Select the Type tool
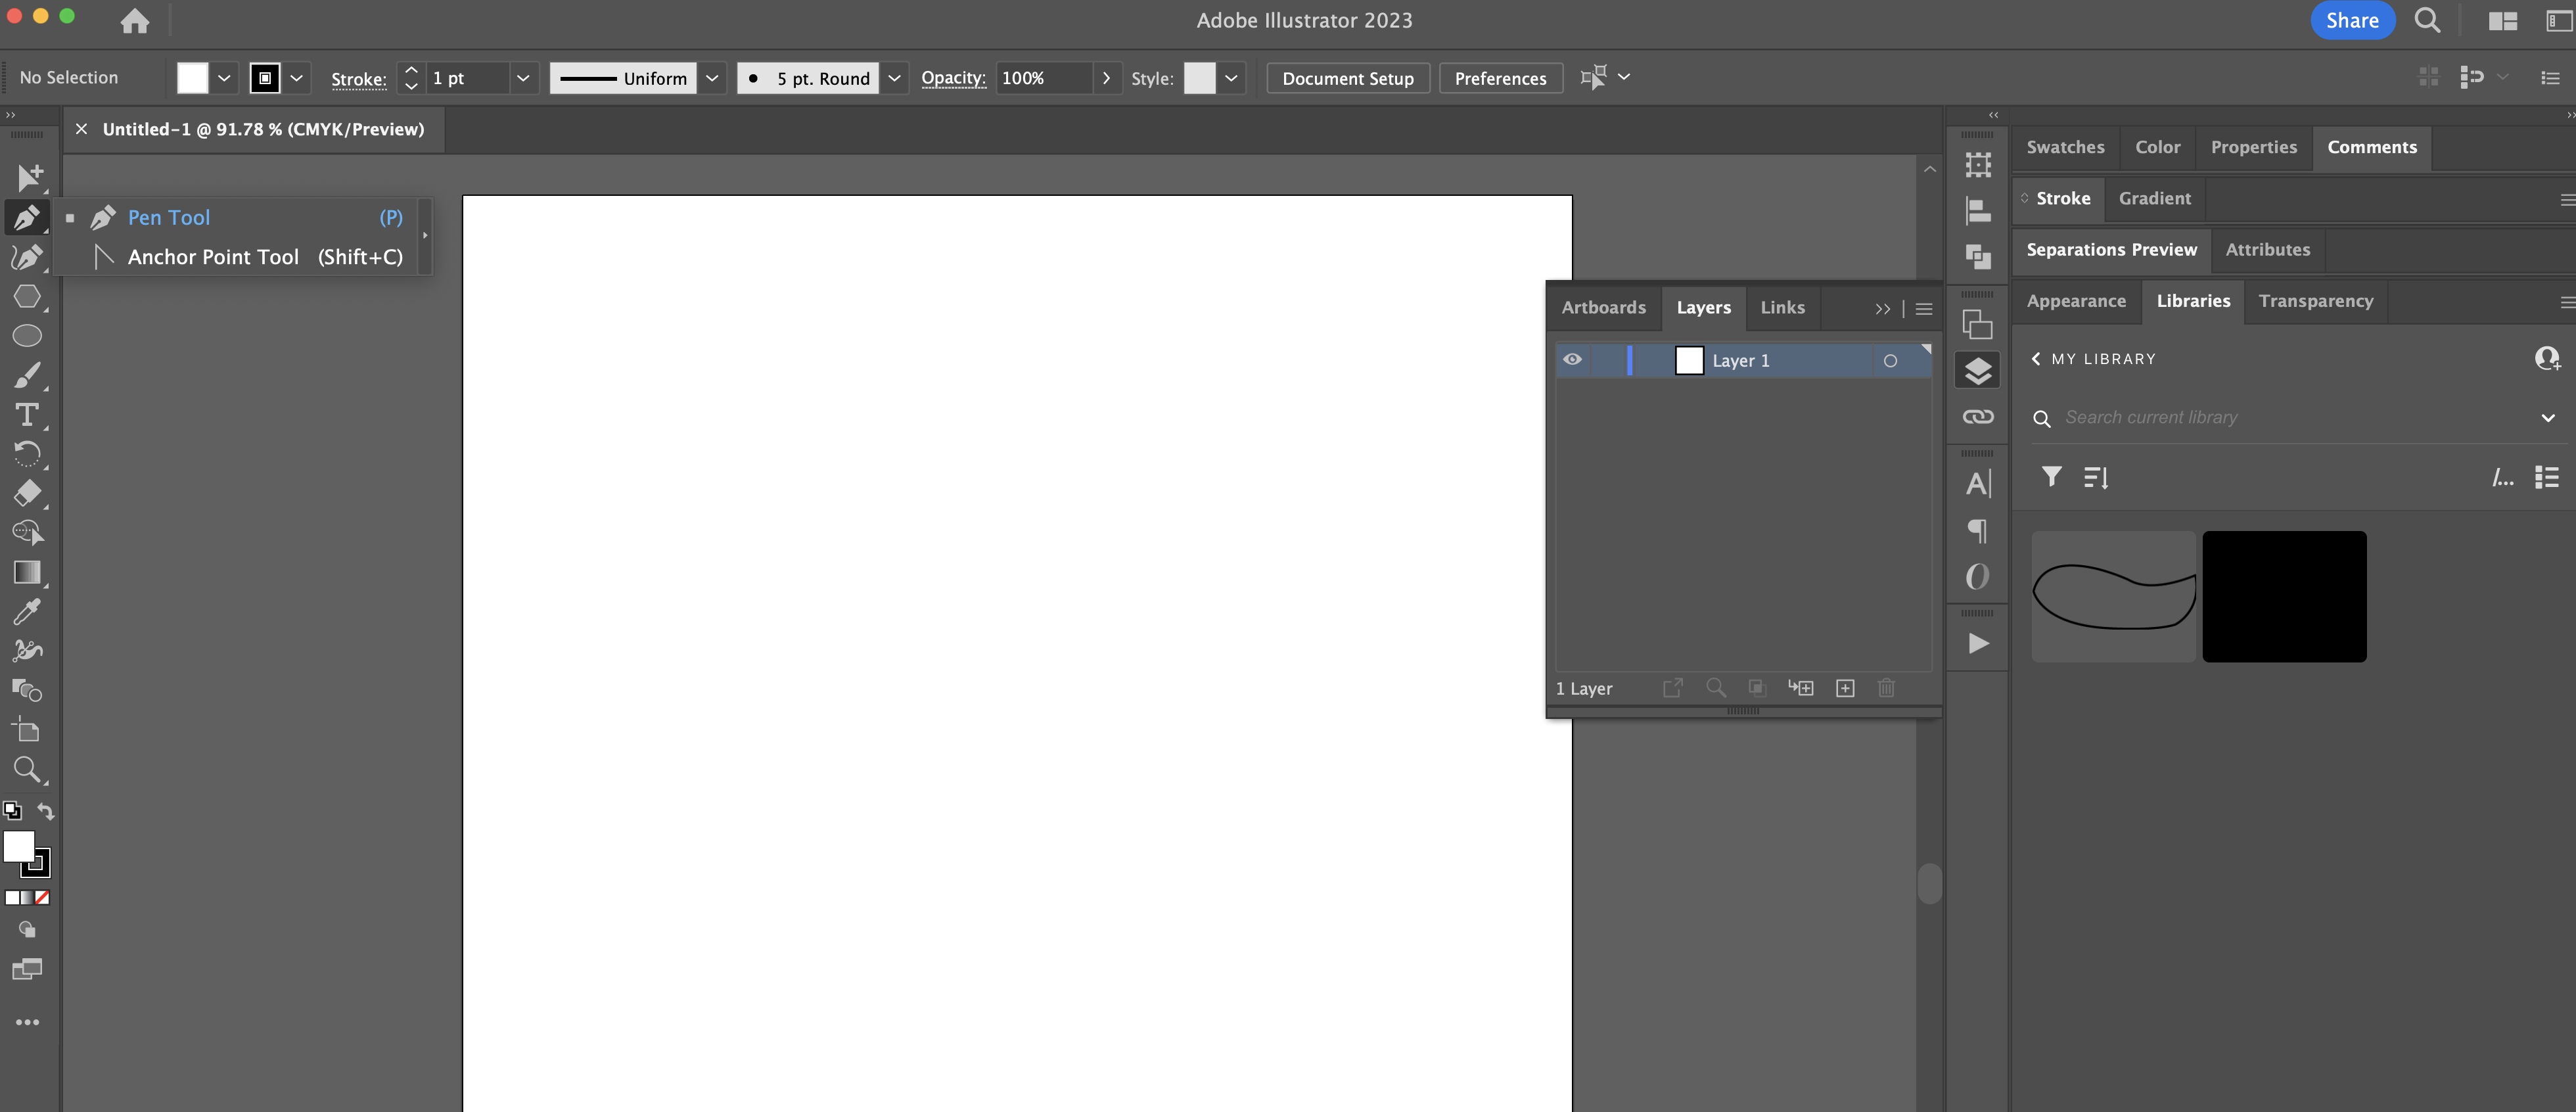This screenshot has width=2576, height=1112. [27, 414]
